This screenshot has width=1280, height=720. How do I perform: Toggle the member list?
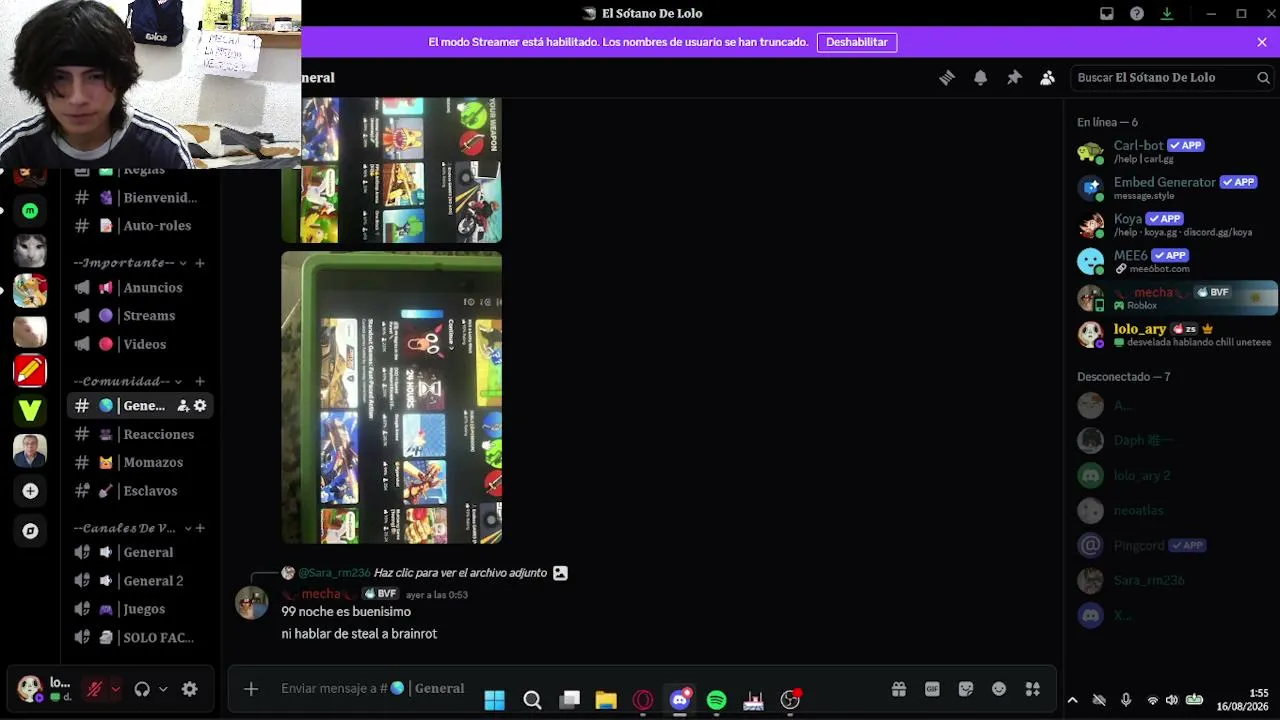pyautogui.click(x=1048, y=78)
